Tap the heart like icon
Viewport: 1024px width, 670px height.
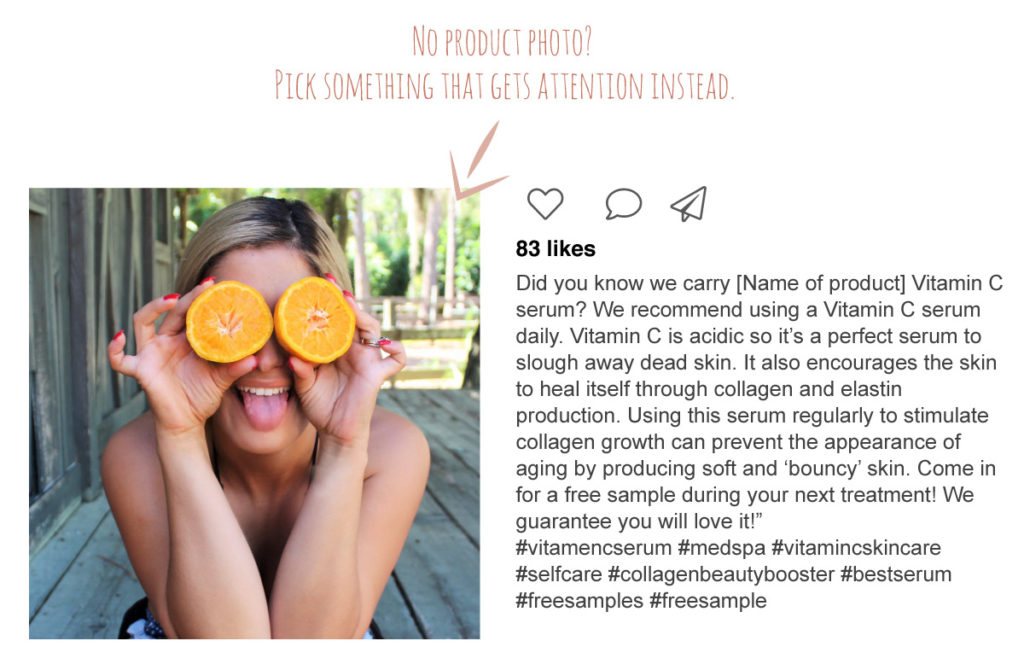(x=545, y=203)
